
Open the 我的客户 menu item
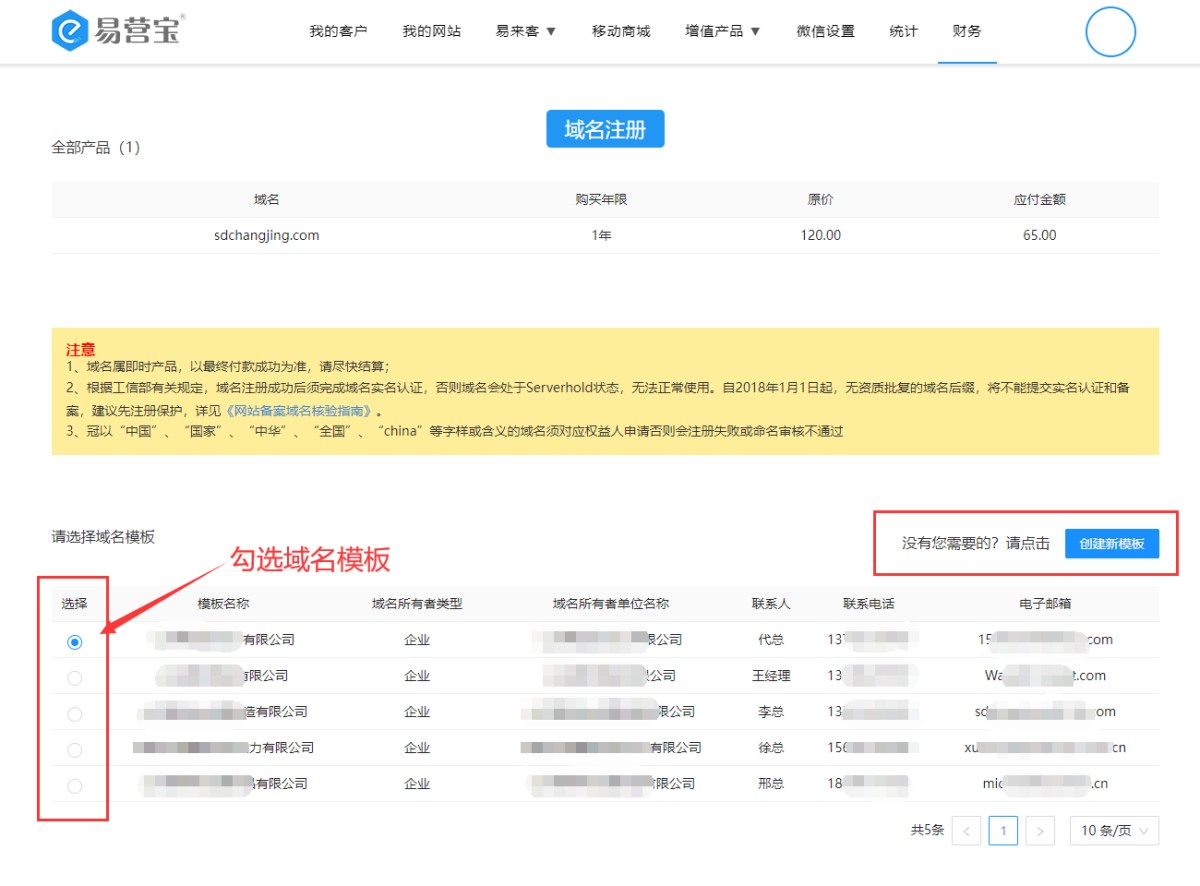(338, 31)
